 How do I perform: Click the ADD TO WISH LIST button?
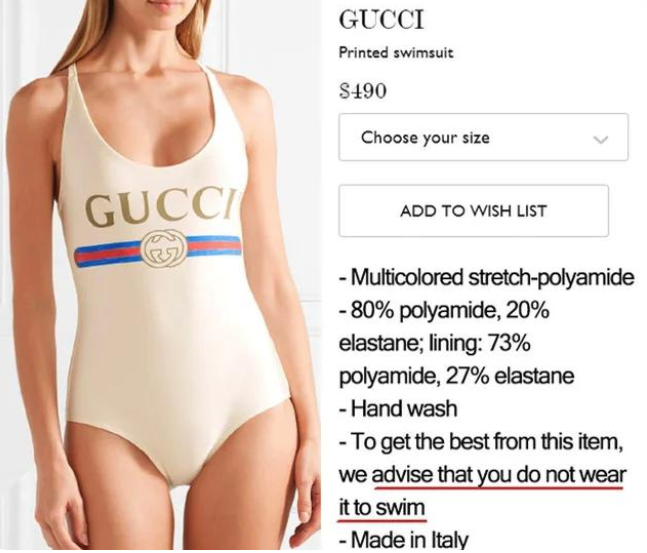473,211
